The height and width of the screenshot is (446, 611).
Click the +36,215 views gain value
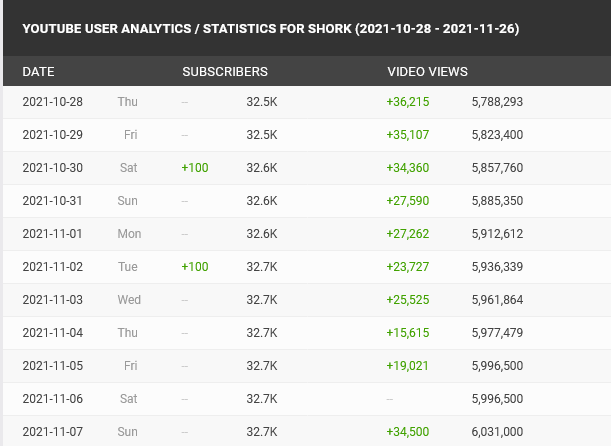click(407, 102)
